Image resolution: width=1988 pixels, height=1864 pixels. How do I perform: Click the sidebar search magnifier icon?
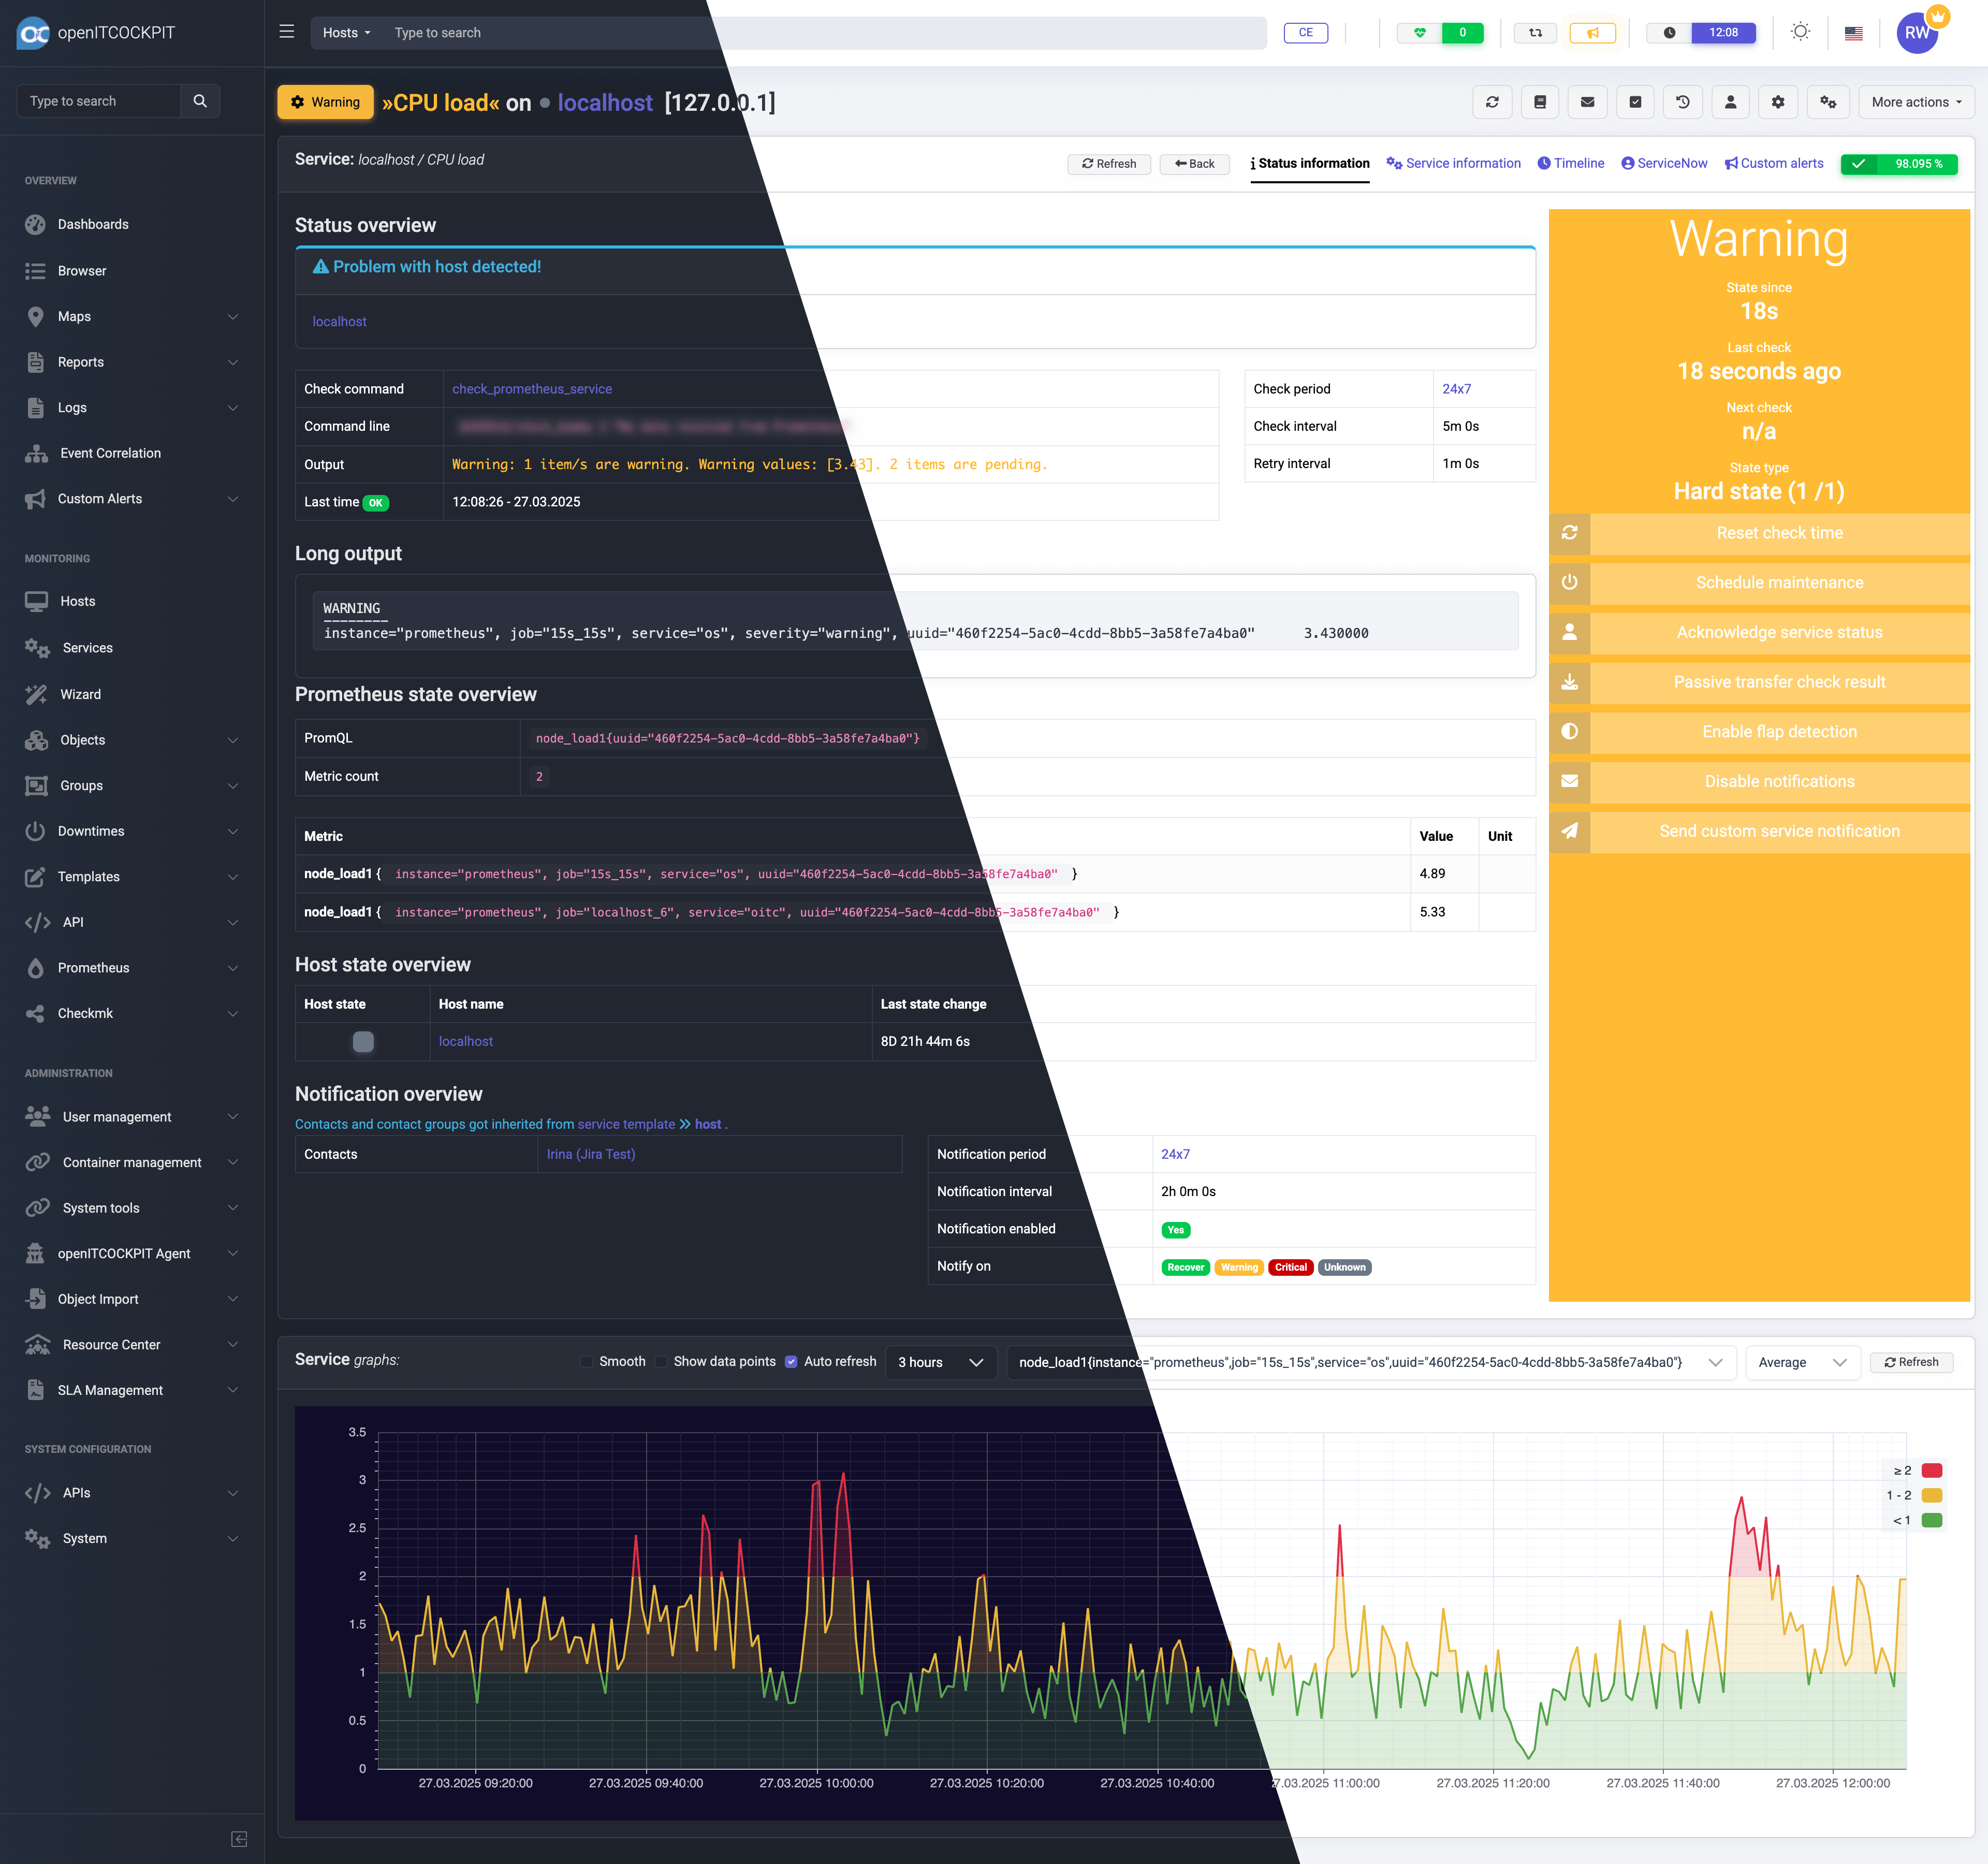[x=200, y=101]
